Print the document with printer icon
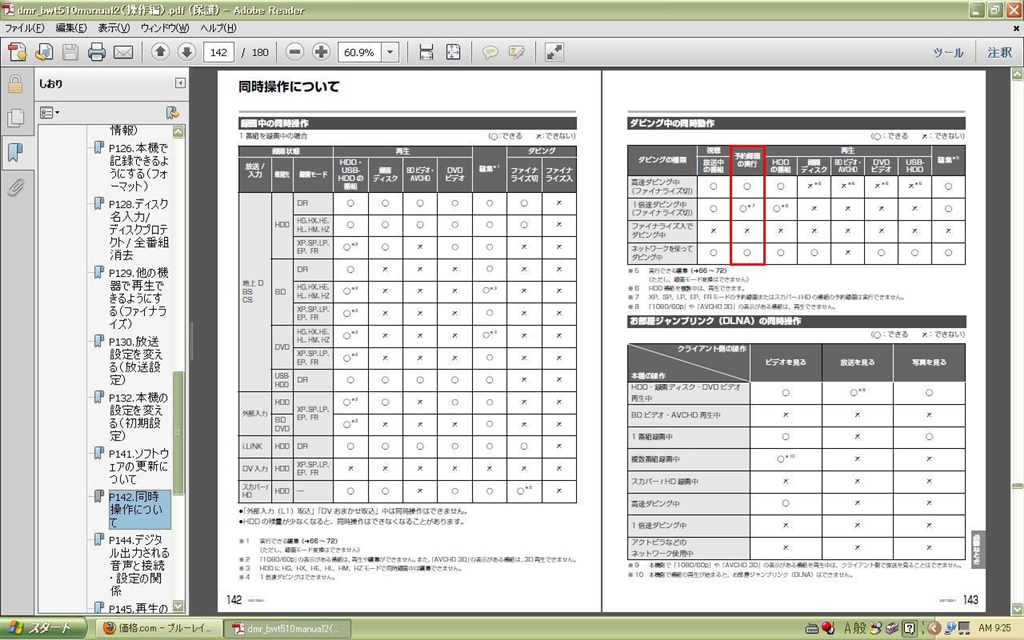The width and height of the screenshot is (1024, 640). tap(97, 52)
